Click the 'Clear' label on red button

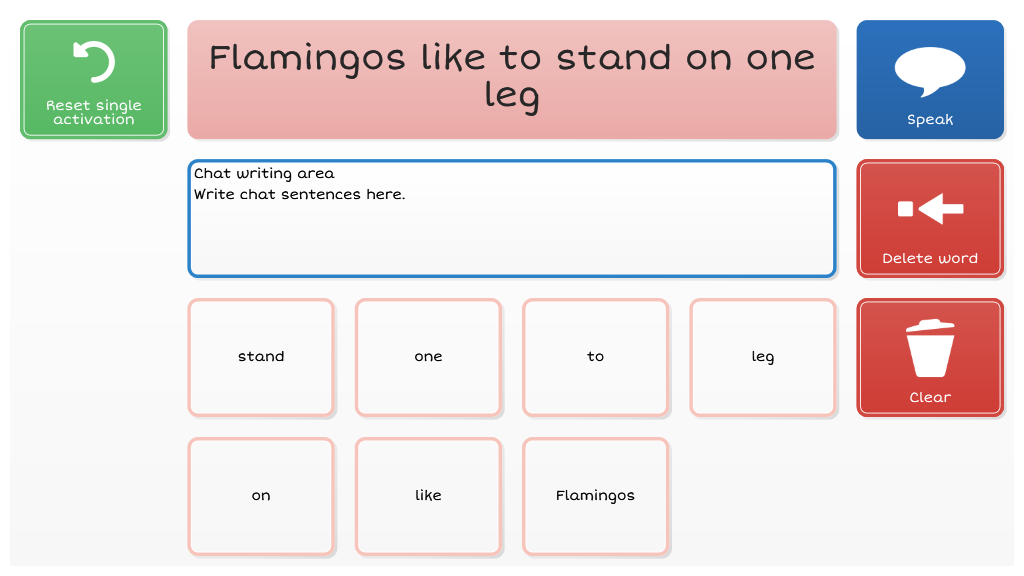coord(930,397)
